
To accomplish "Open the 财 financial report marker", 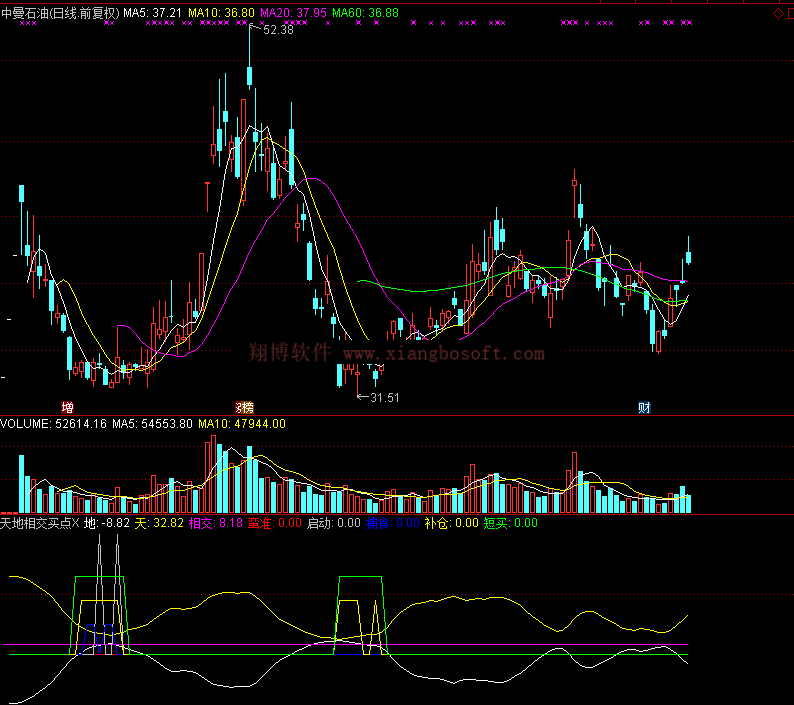I will [644, 408].
